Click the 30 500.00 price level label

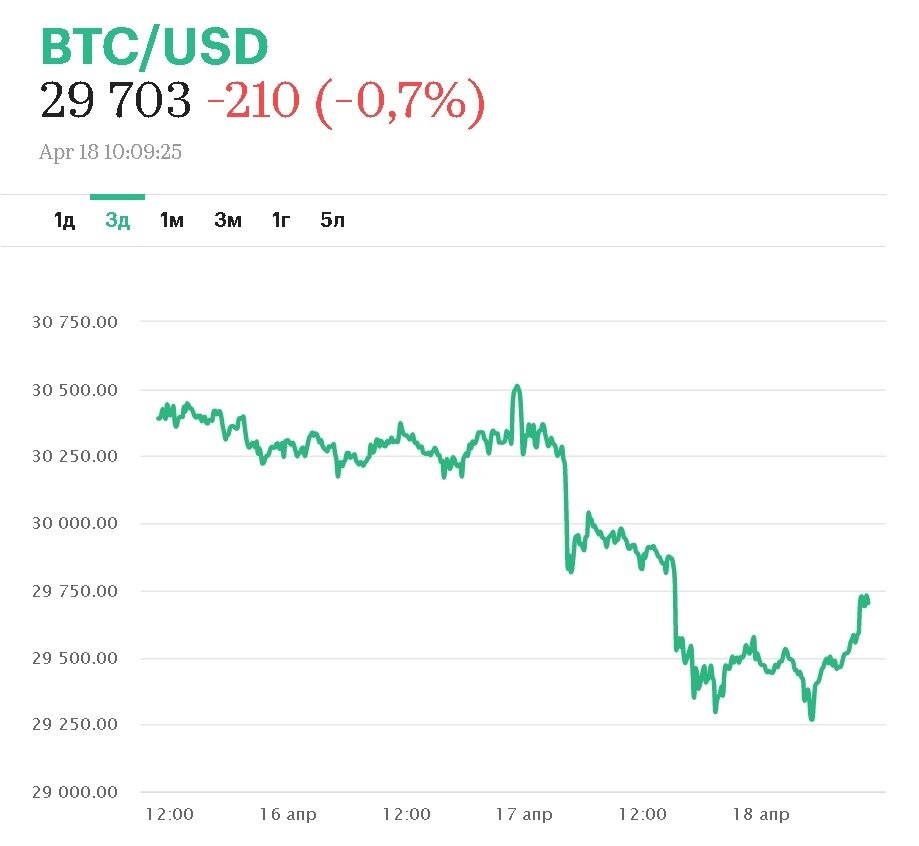(x=75, y=390)
